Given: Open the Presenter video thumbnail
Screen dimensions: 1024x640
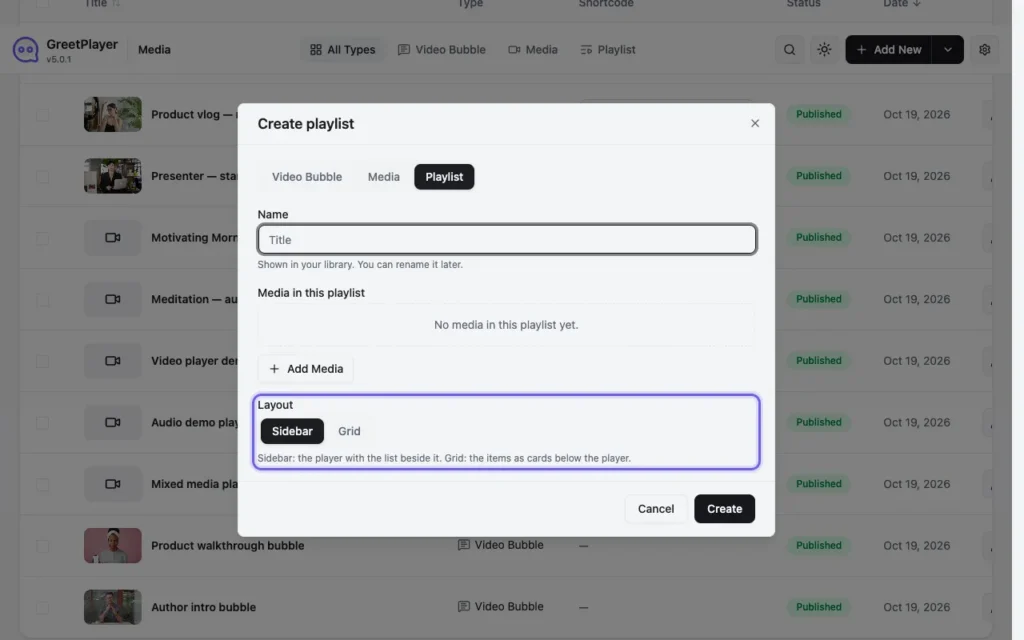Looking at the screenshot, I should (112, 176).
